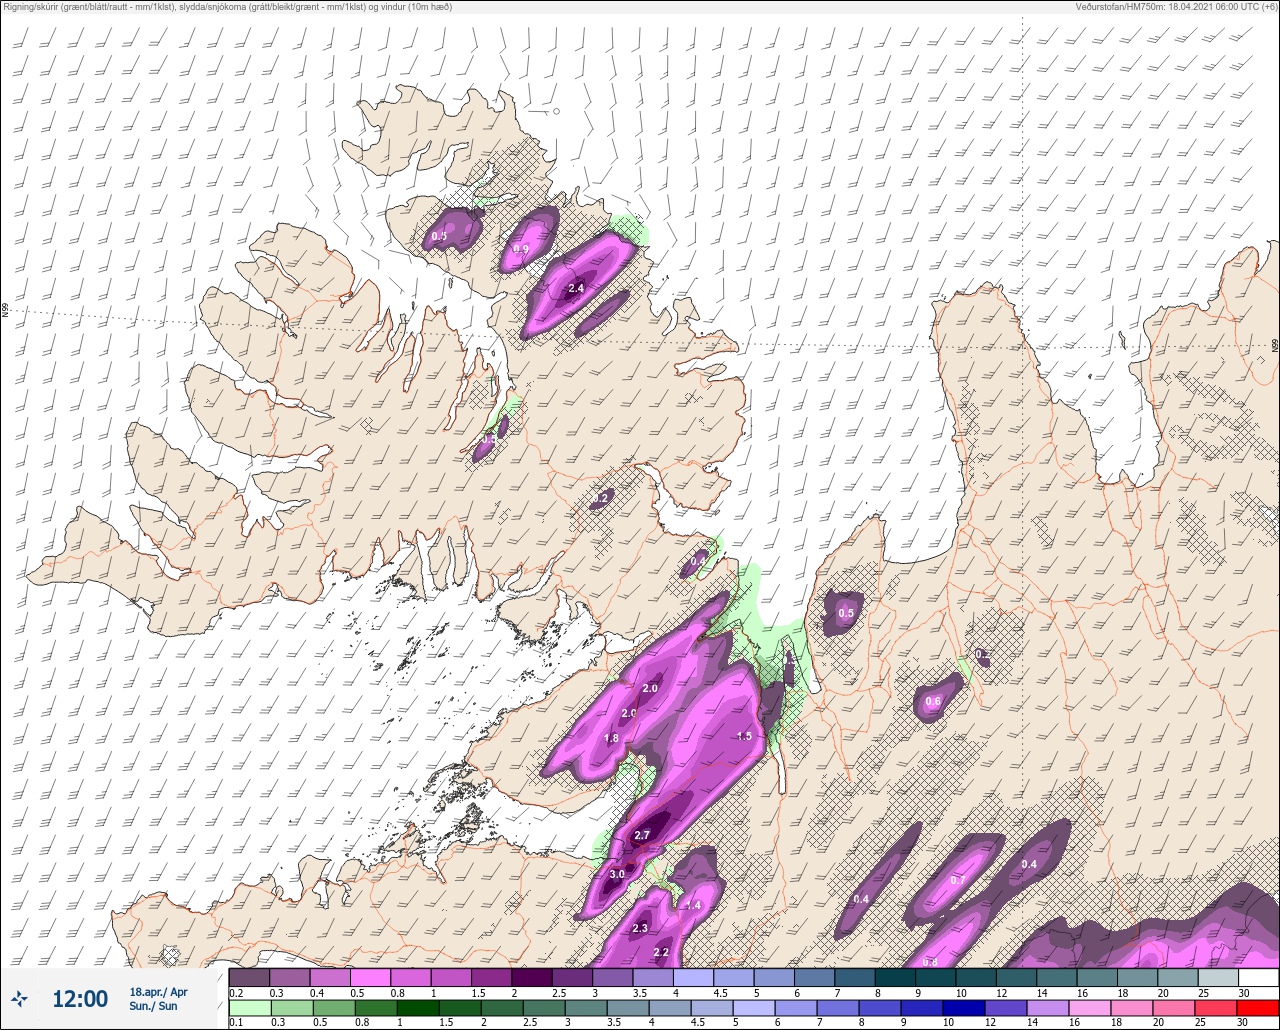1280x1030 pixels.
Task: Click the 18.apr./ Apr date label
Action: pyautogui.click(x=158, y=991)
